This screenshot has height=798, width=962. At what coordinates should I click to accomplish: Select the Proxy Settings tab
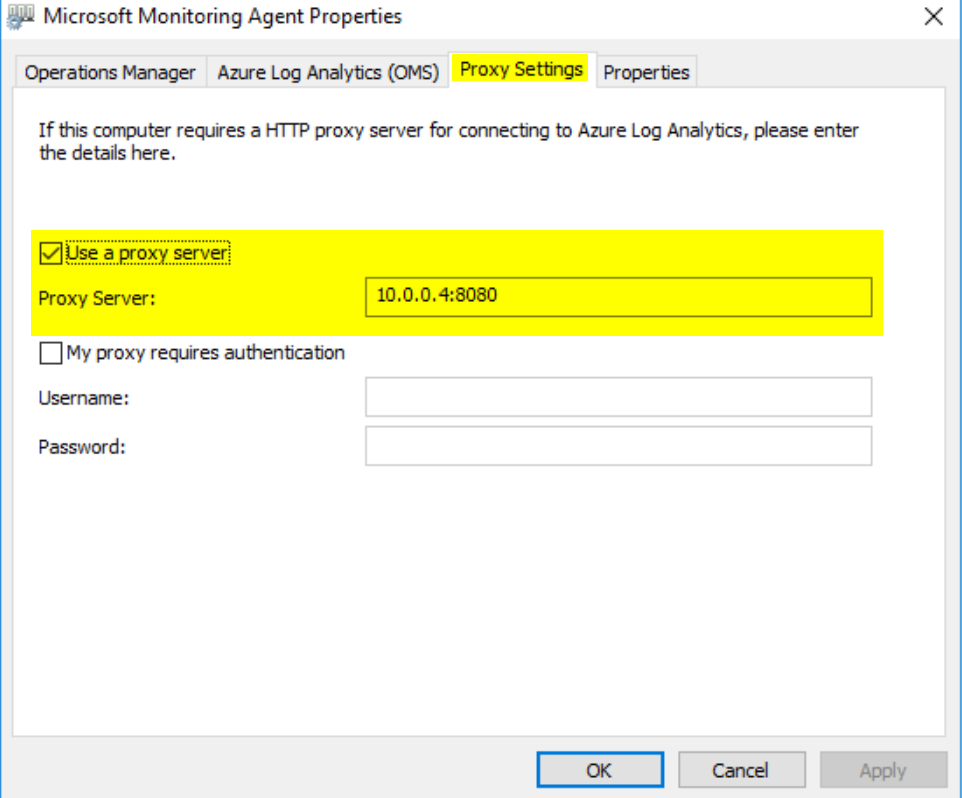coord(521,69)
